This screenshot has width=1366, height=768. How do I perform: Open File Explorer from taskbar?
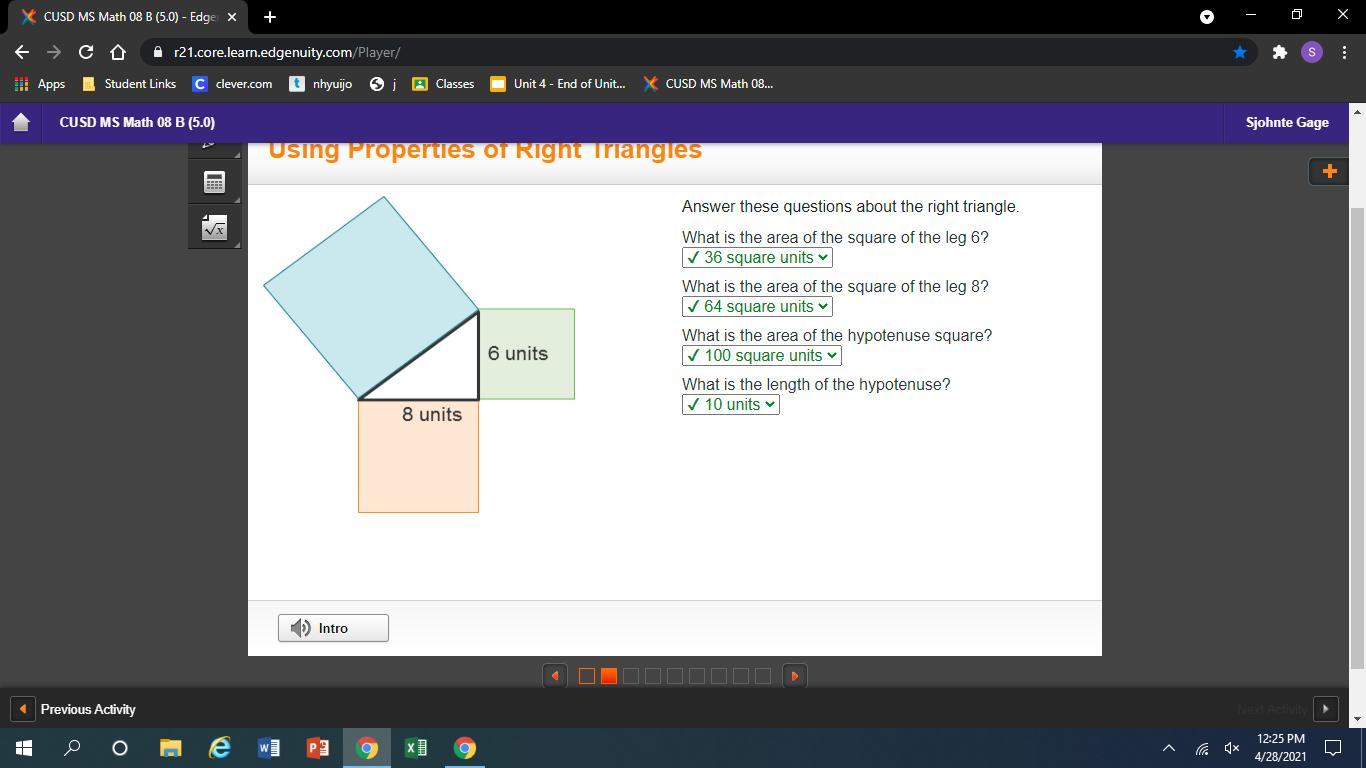170,748
